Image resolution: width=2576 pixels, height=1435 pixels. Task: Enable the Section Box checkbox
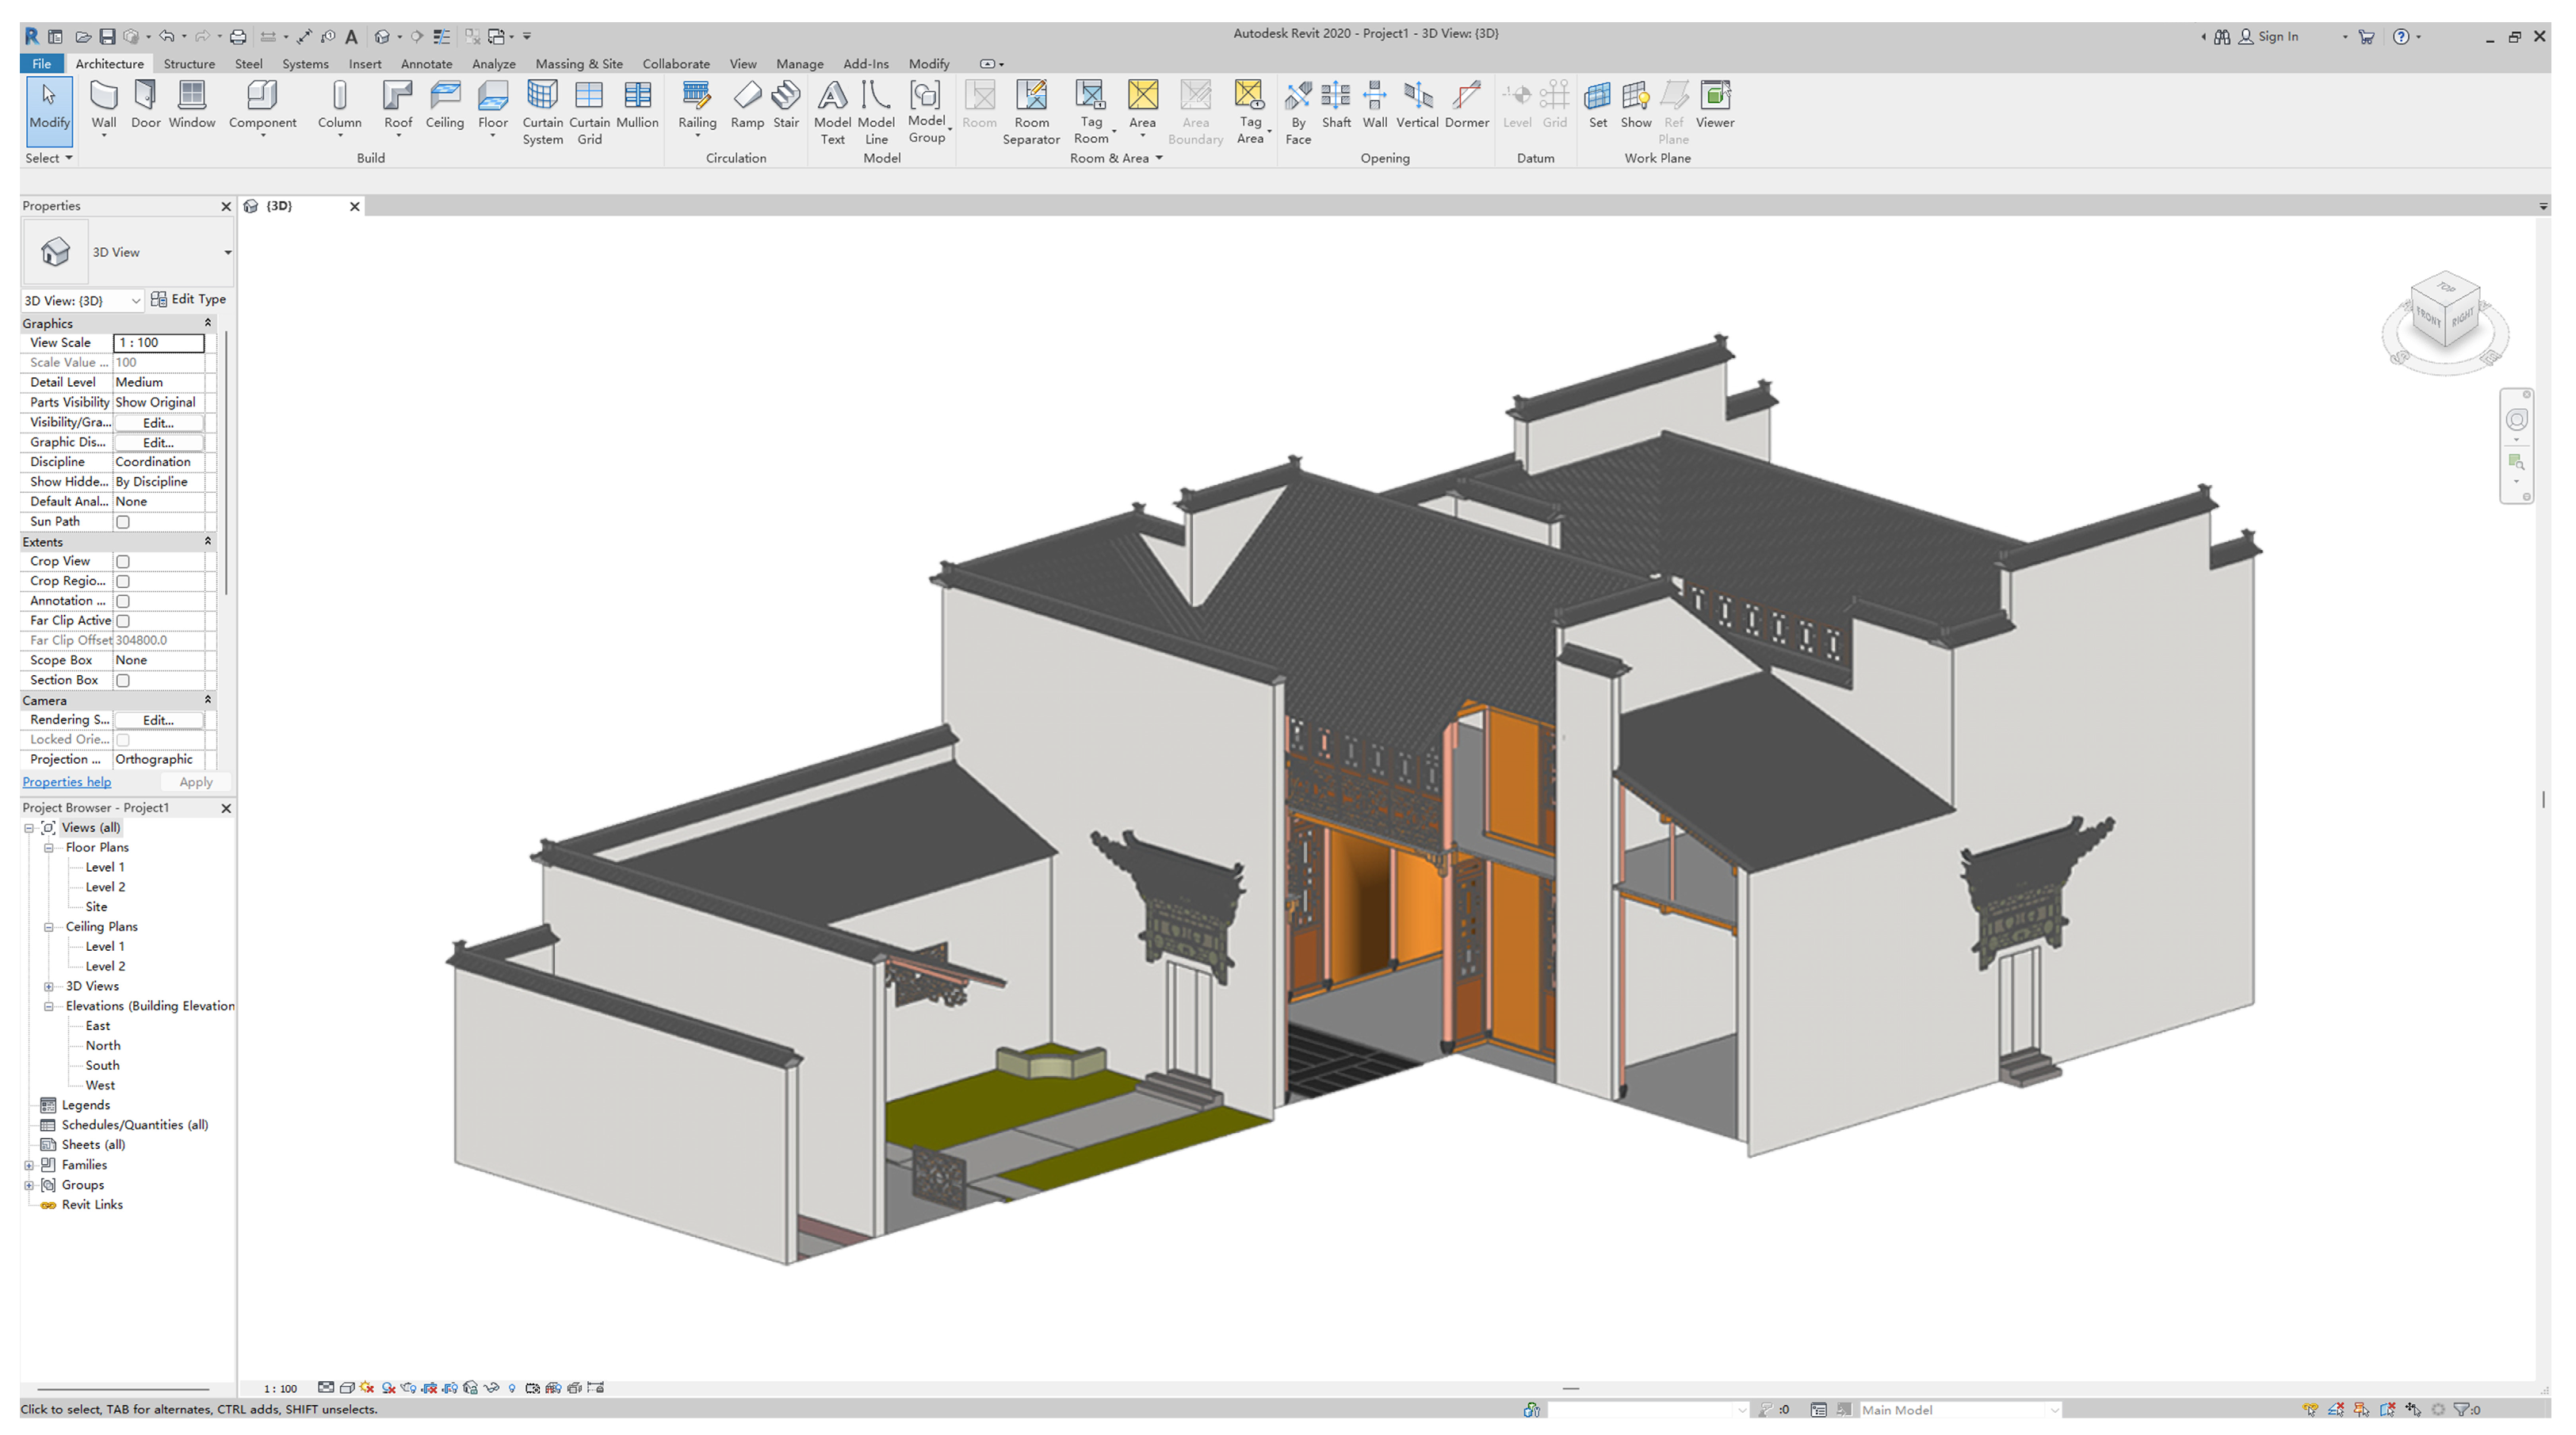[x=123, y=681]
